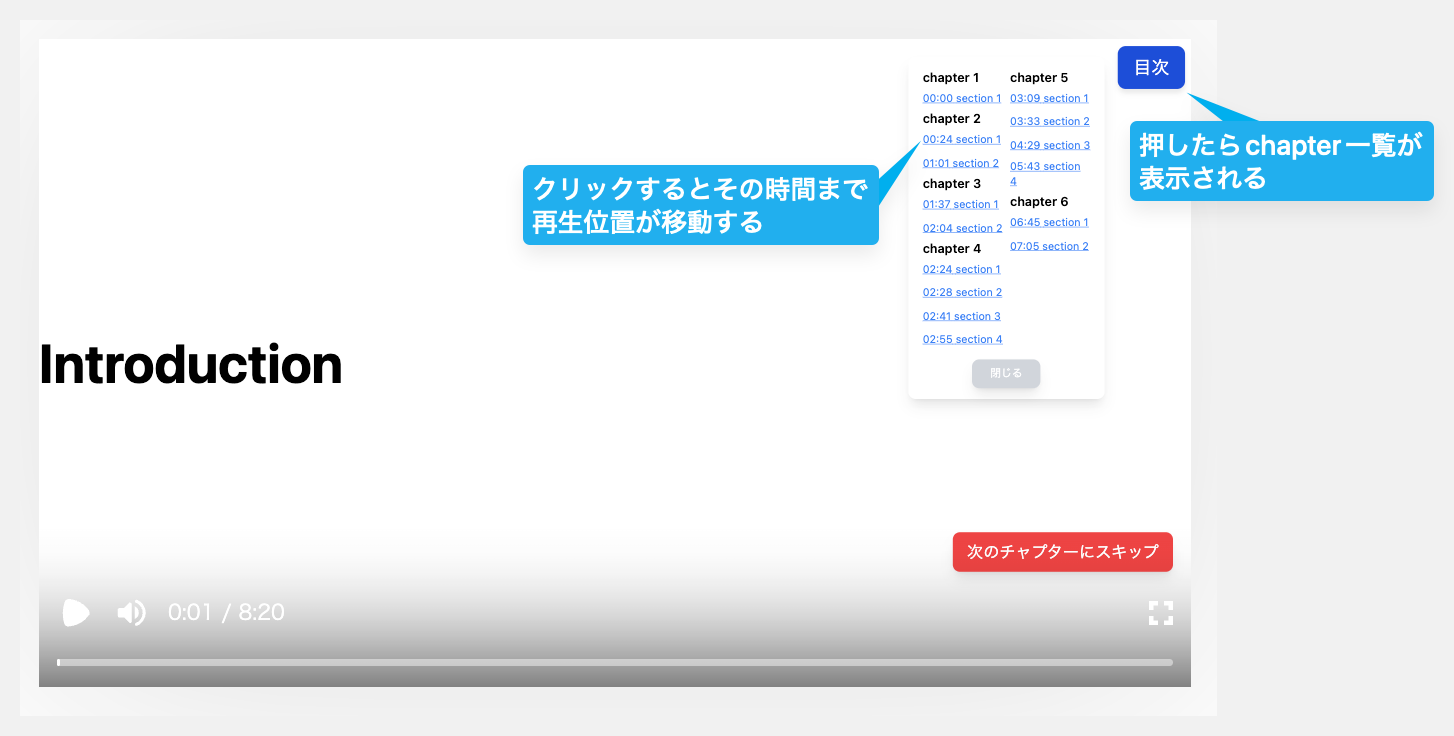Click the chapter 5 heading

1039,77
